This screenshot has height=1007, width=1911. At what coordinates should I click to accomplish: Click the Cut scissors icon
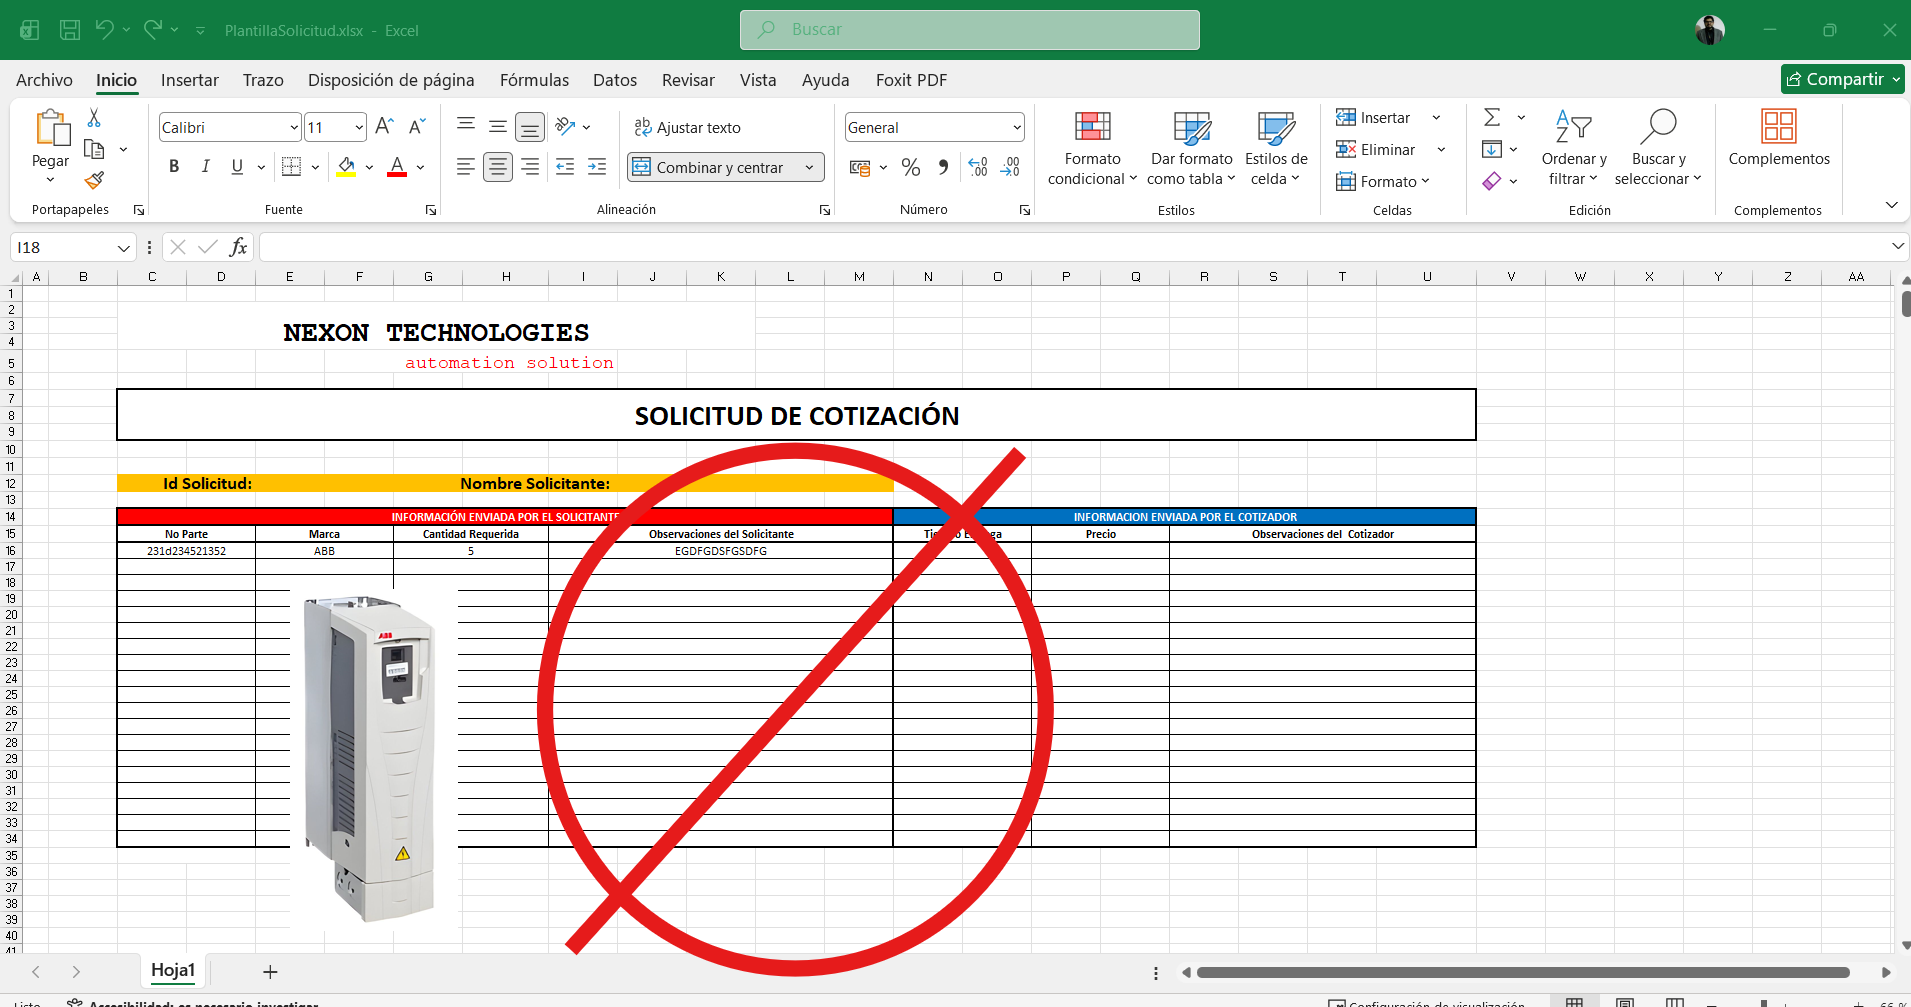(x=94, y=118)
